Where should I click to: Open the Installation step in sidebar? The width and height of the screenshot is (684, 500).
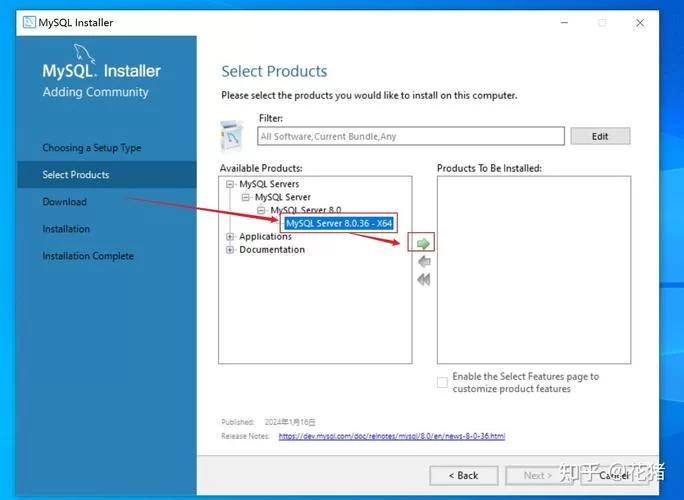[x=66, y=229]
